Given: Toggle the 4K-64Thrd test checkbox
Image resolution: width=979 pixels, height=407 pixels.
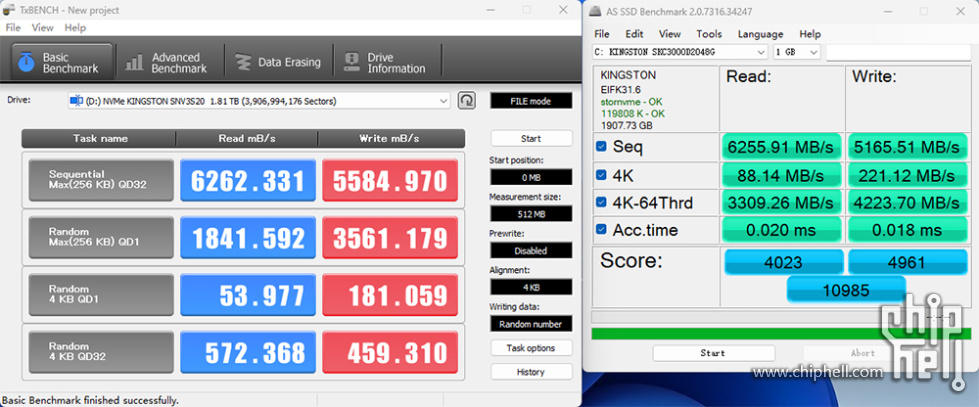Looking at the screenshot, I should click(601, 202).
